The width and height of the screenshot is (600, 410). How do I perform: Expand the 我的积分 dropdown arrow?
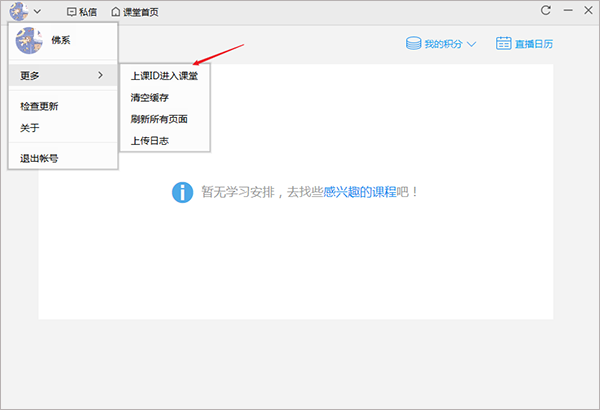click(472, 44)
